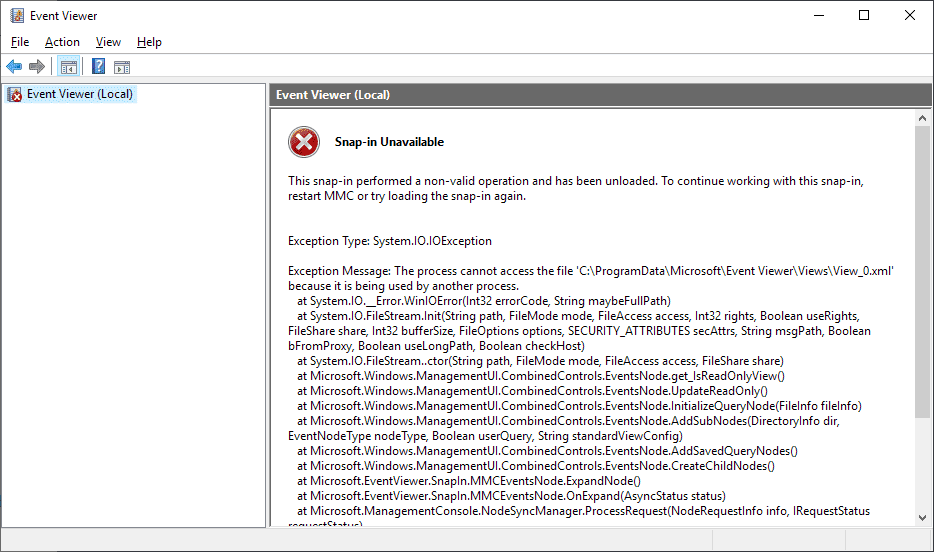Click the line 'at System.IO.__Error.WinIOError'
This screenshot has height=552, width=934.
484,301
